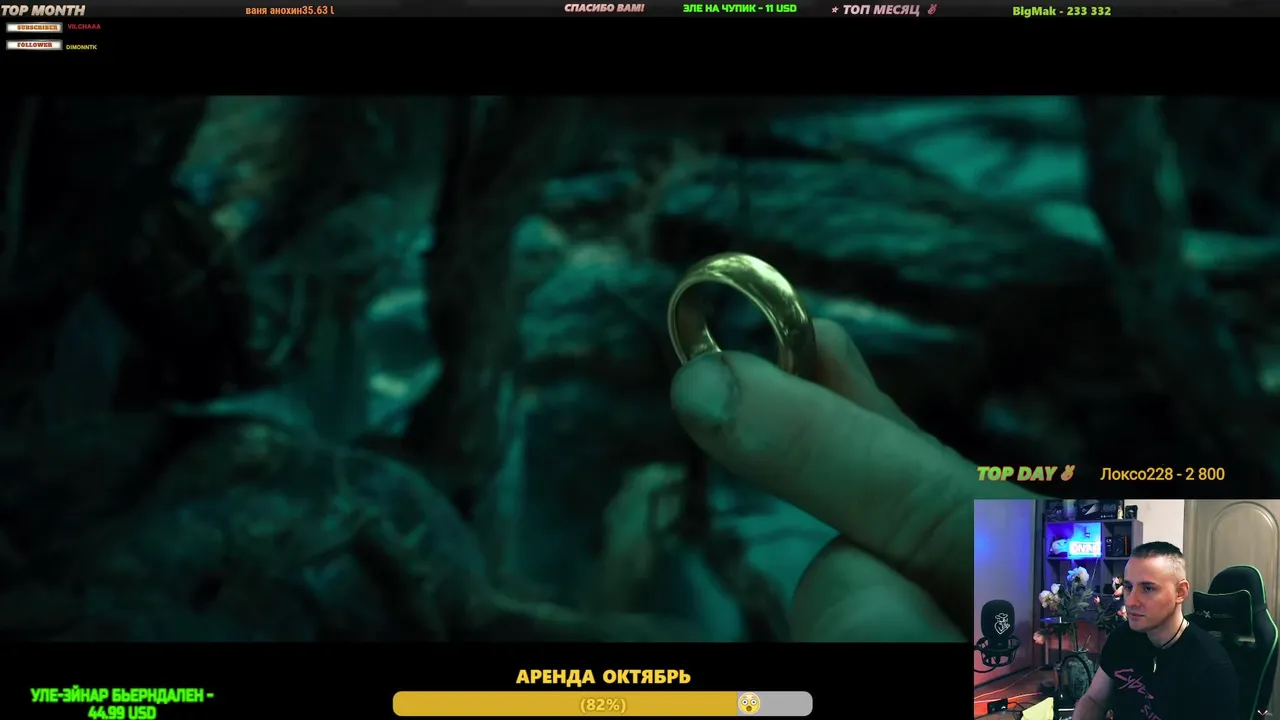1280x720 pixels.
Task: Click the victory hand icon beside TOP DAY
Action: pos(1068,473)
